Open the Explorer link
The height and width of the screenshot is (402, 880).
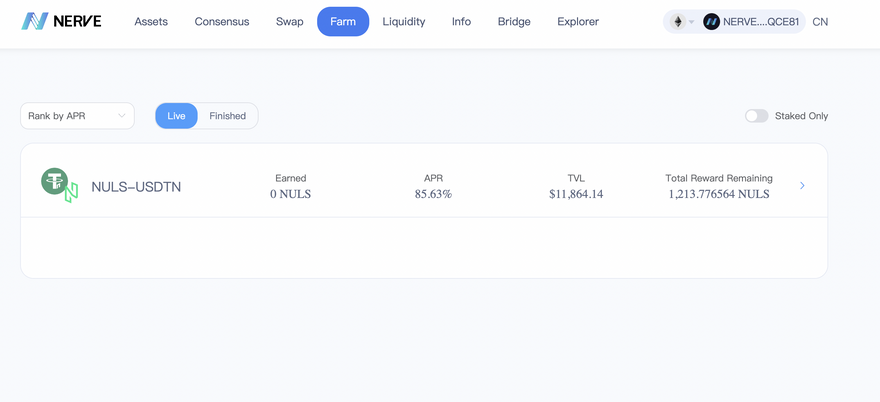578,22
